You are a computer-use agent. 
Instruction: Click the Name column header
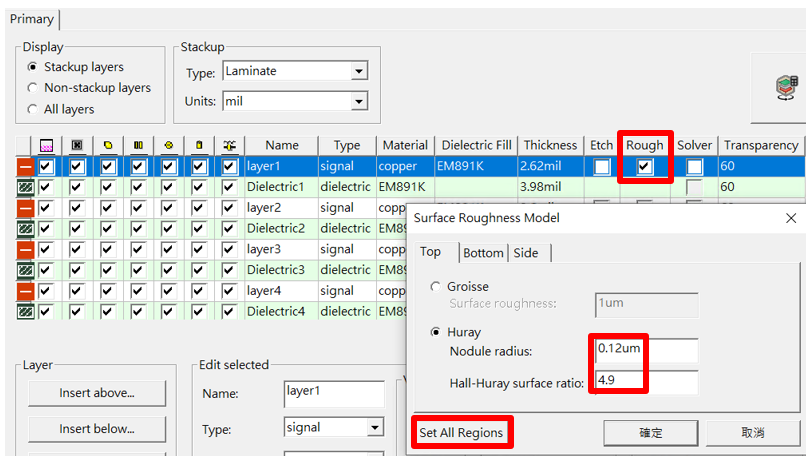point(282,145)
